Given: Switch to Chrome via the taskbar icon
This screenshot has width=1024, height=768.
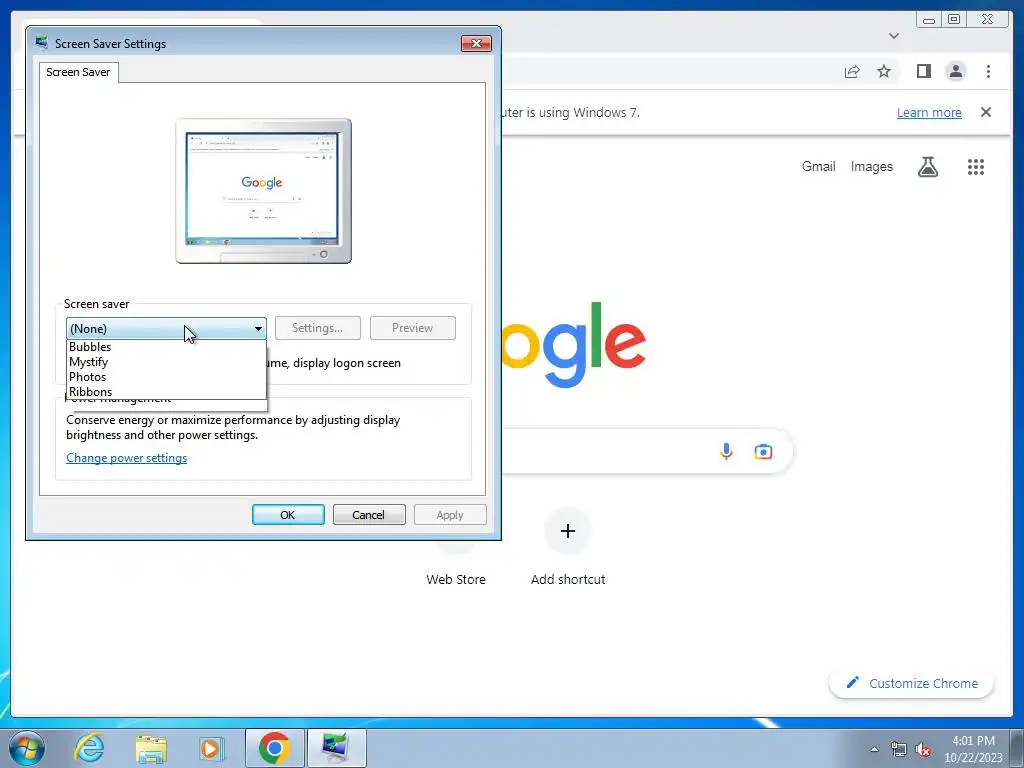Looking at the screenshot, I should point(274,748).
